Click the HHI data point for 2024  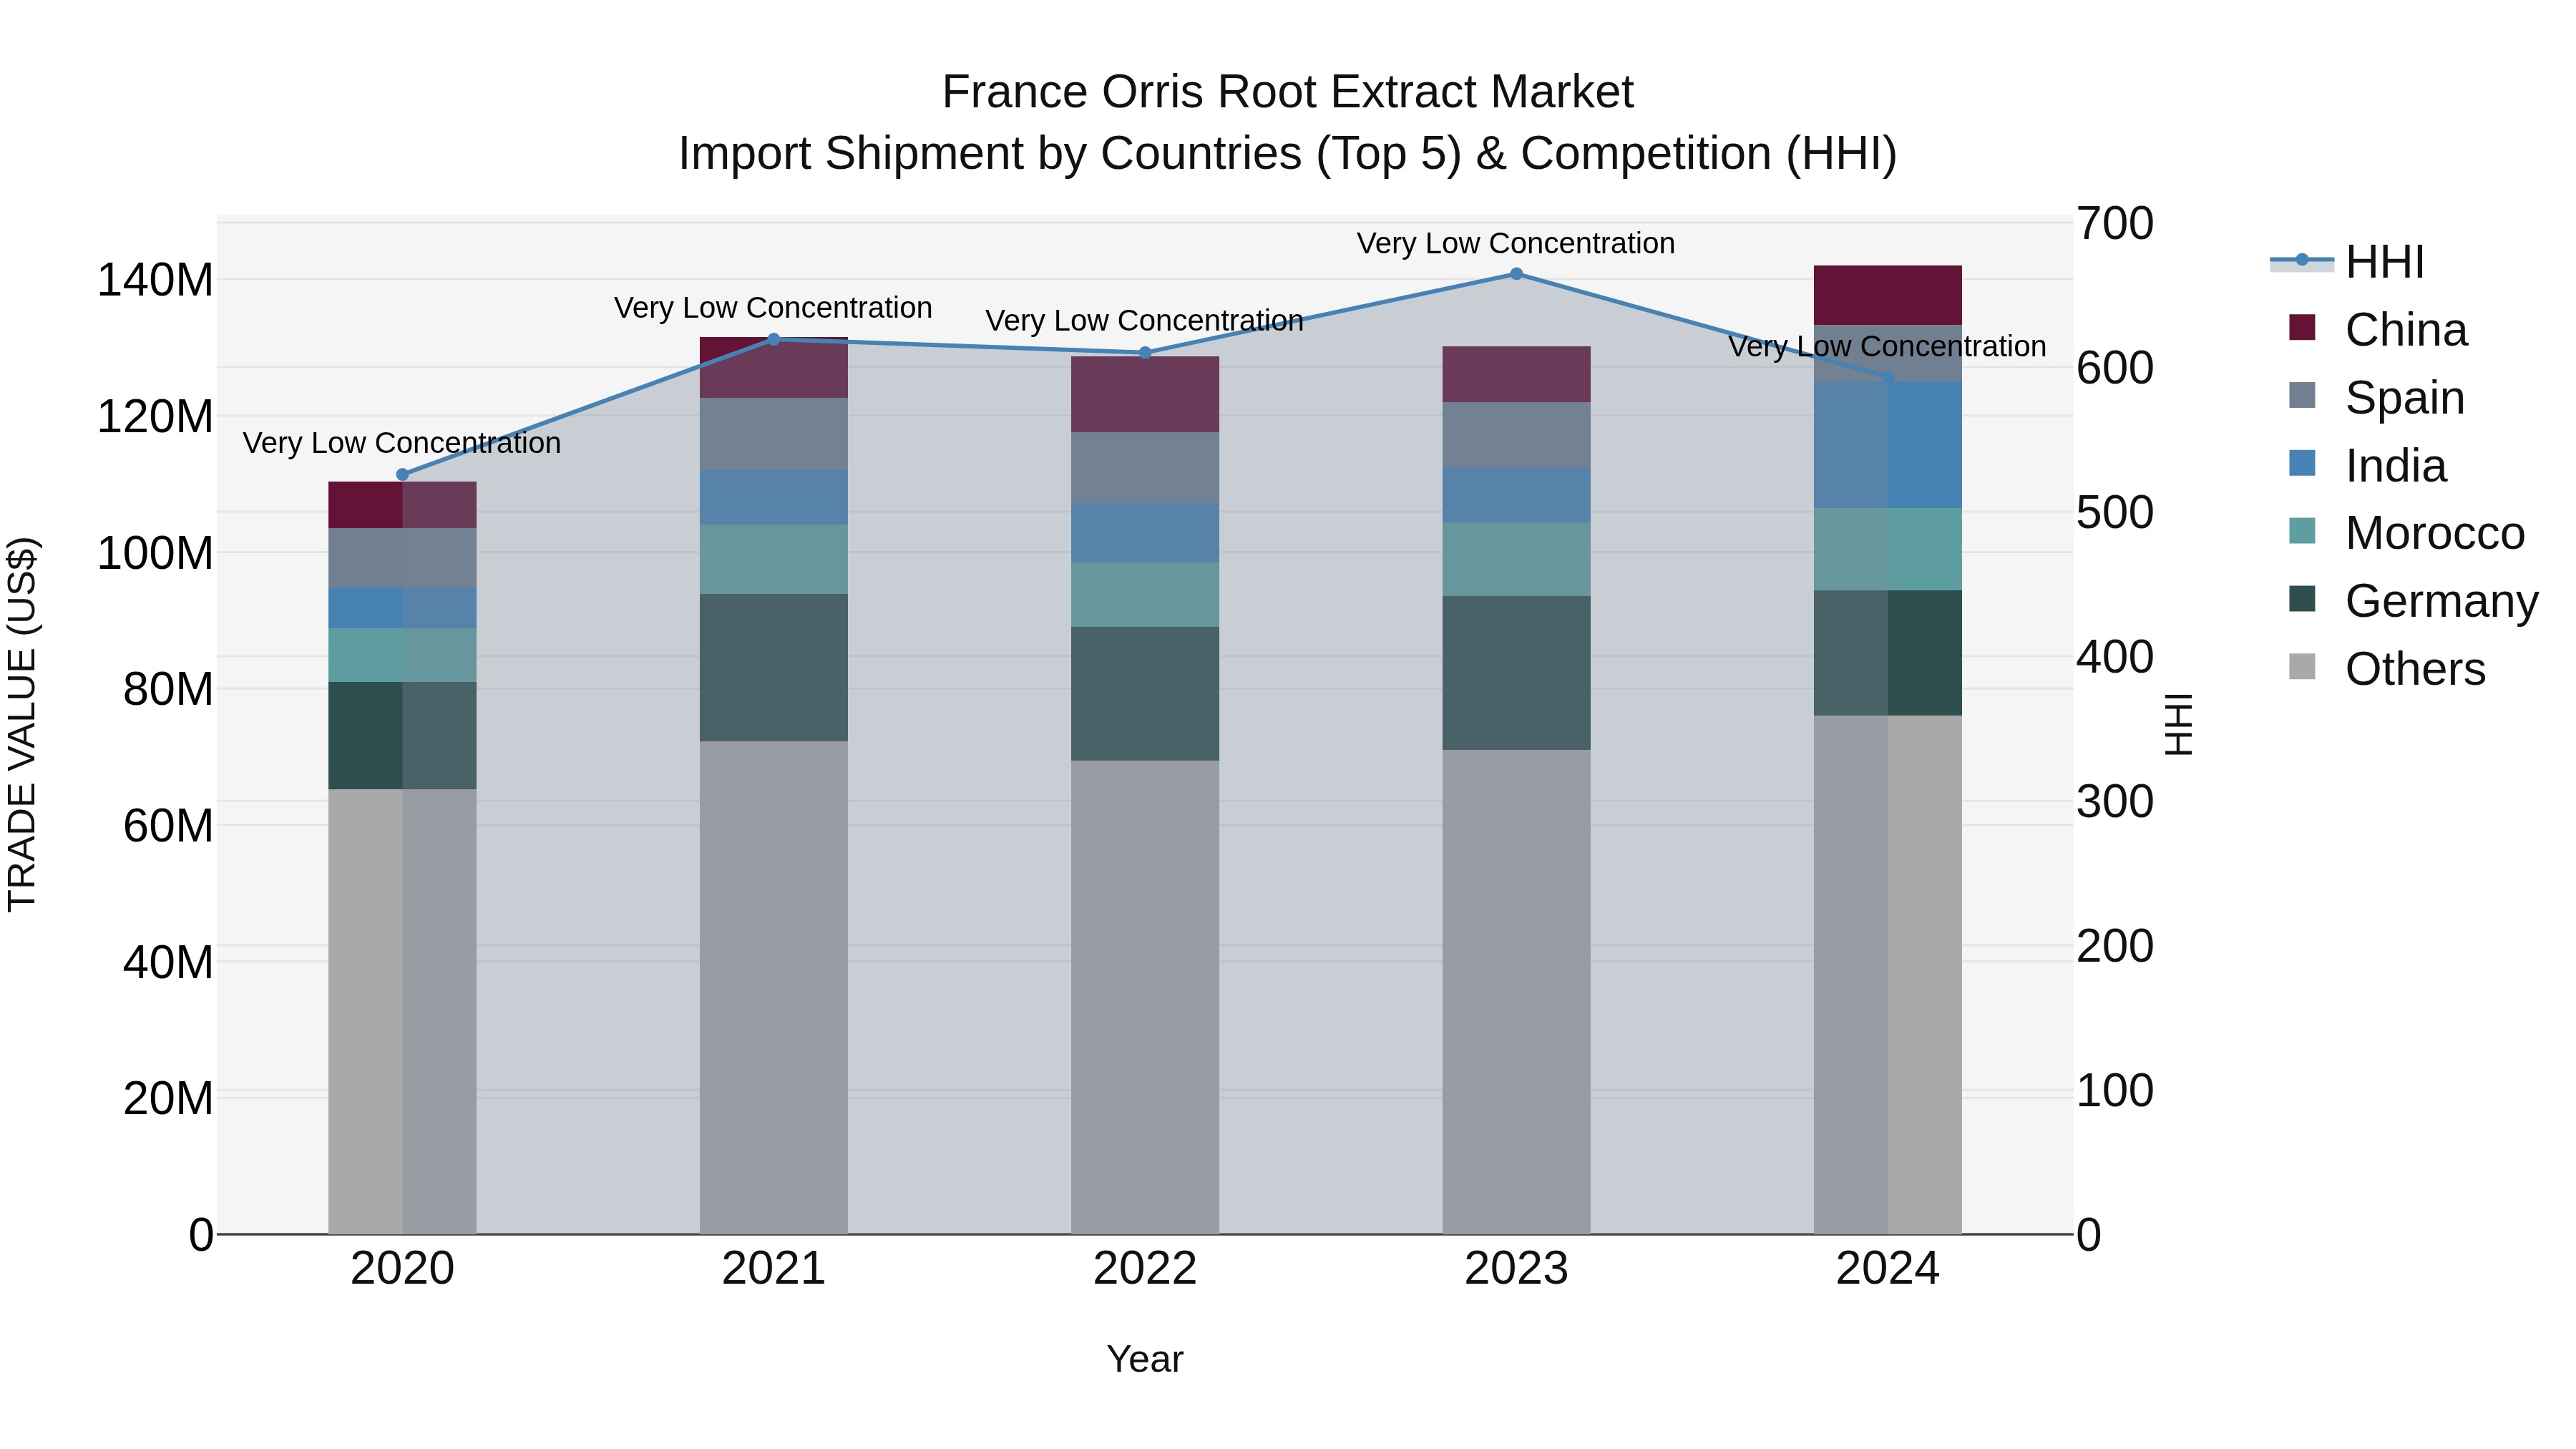tap(1888, 377)
